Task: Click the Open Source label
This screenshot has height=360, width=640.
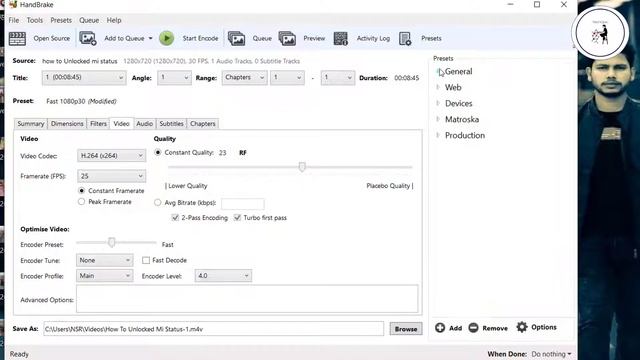Action: (x=52, y=38)
